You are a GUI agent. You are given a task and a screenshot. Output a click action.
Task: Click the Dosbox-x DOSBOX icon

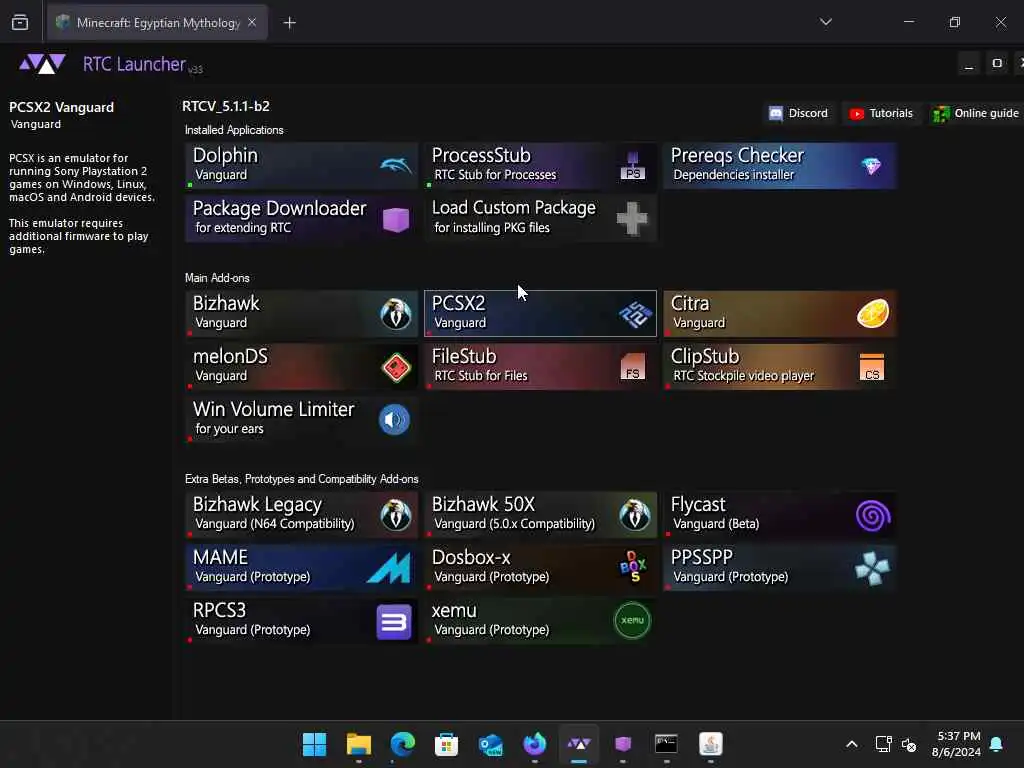tap(633, 567)
